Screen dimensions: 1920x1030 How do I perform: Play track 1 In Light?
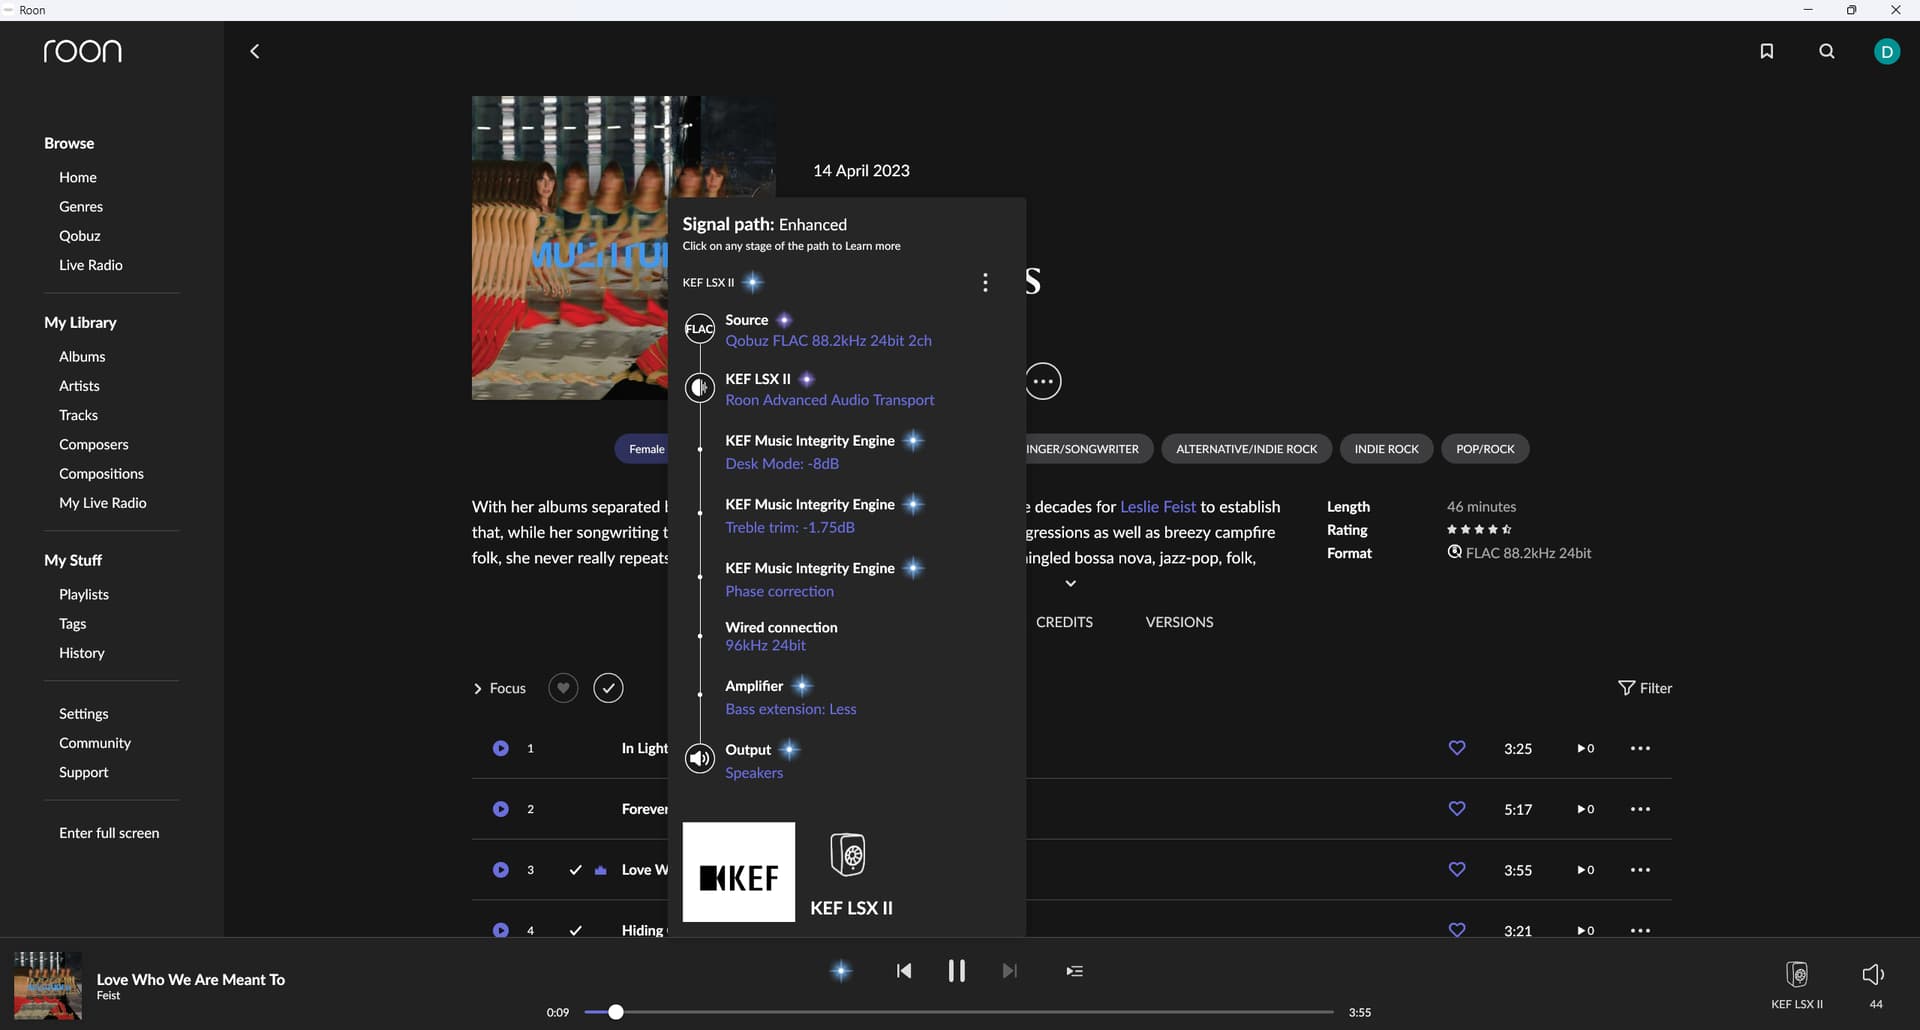[x=501, y=748]
